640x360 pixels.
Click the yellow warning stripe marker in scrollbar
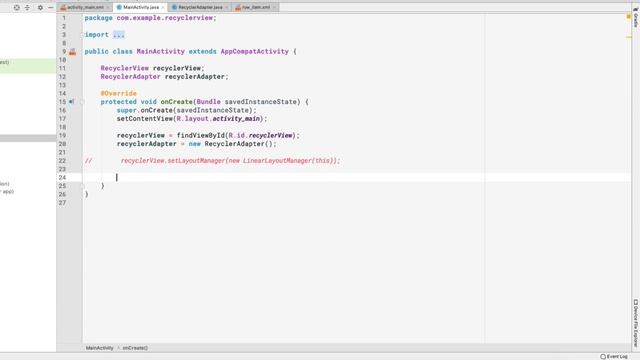(629, 37)
